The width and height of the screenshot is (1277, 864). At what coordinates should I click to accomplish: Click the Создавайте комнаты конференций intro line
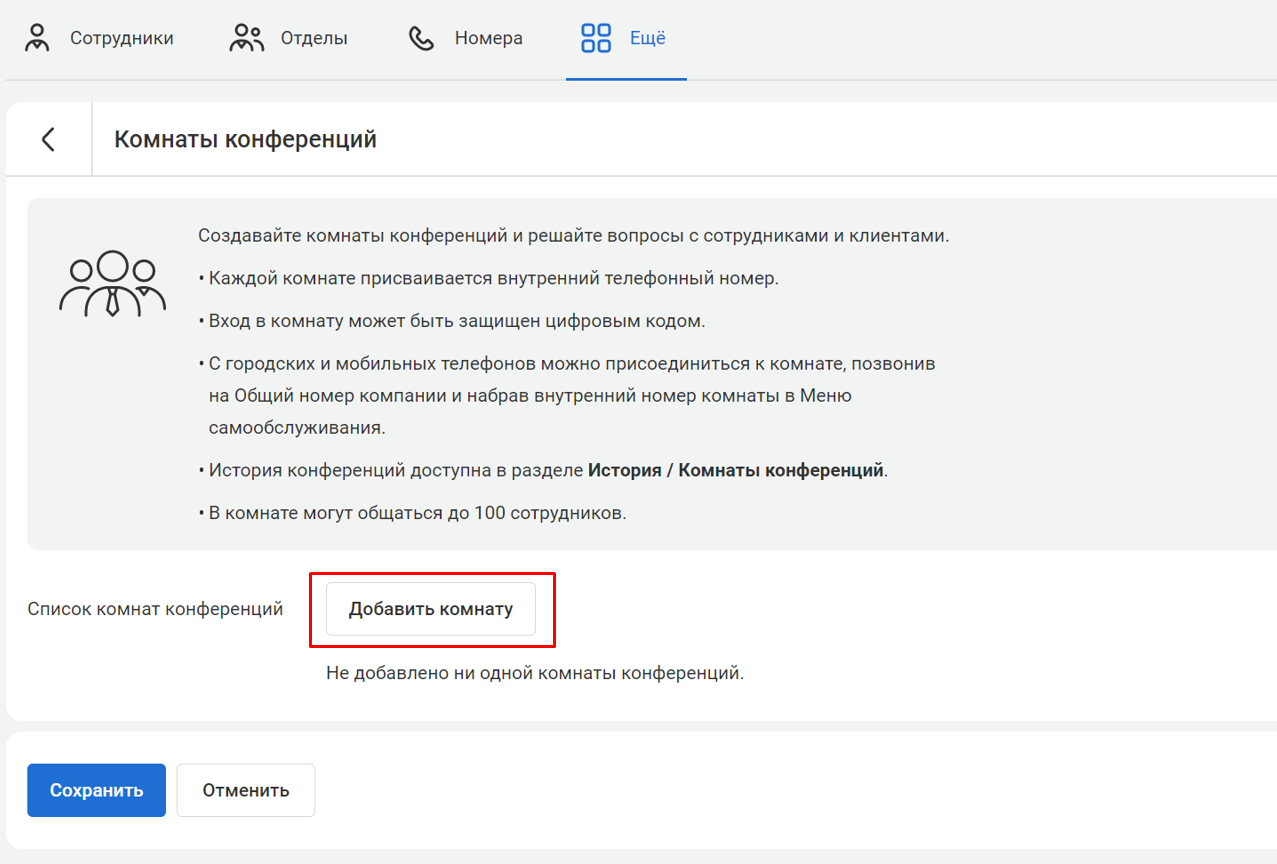coord(573,236)
